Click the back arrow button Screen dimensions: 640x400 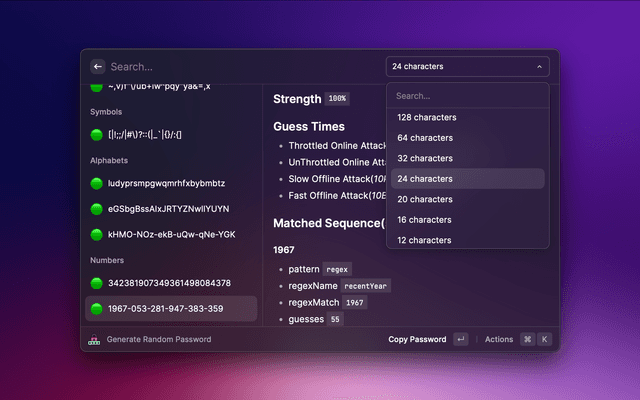[98, 67]
